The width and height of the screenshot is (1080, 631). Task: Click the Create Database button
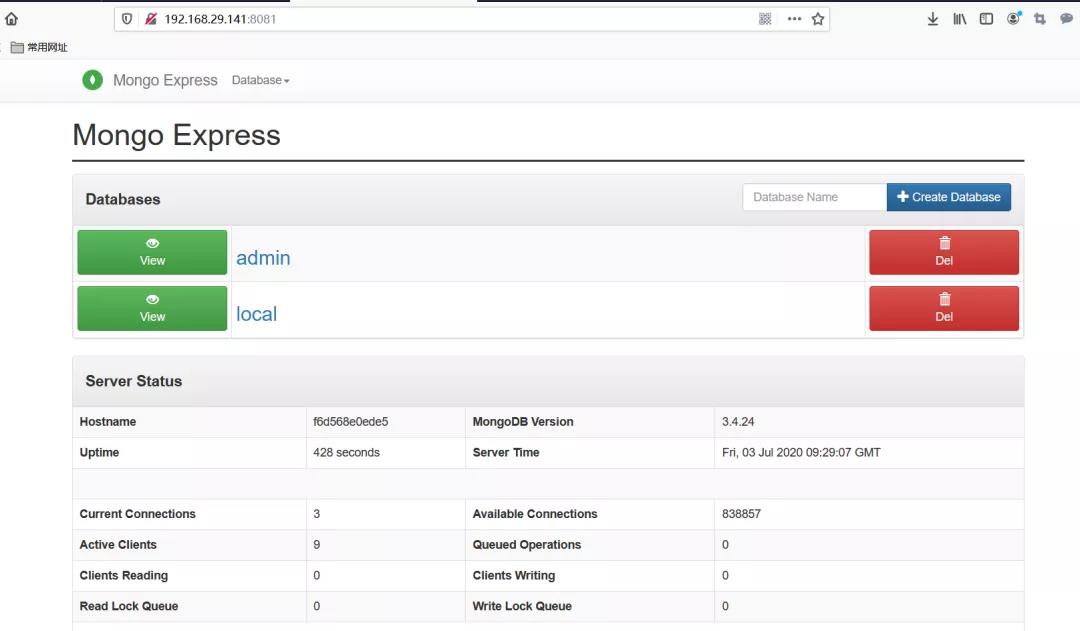click(948, 197)
